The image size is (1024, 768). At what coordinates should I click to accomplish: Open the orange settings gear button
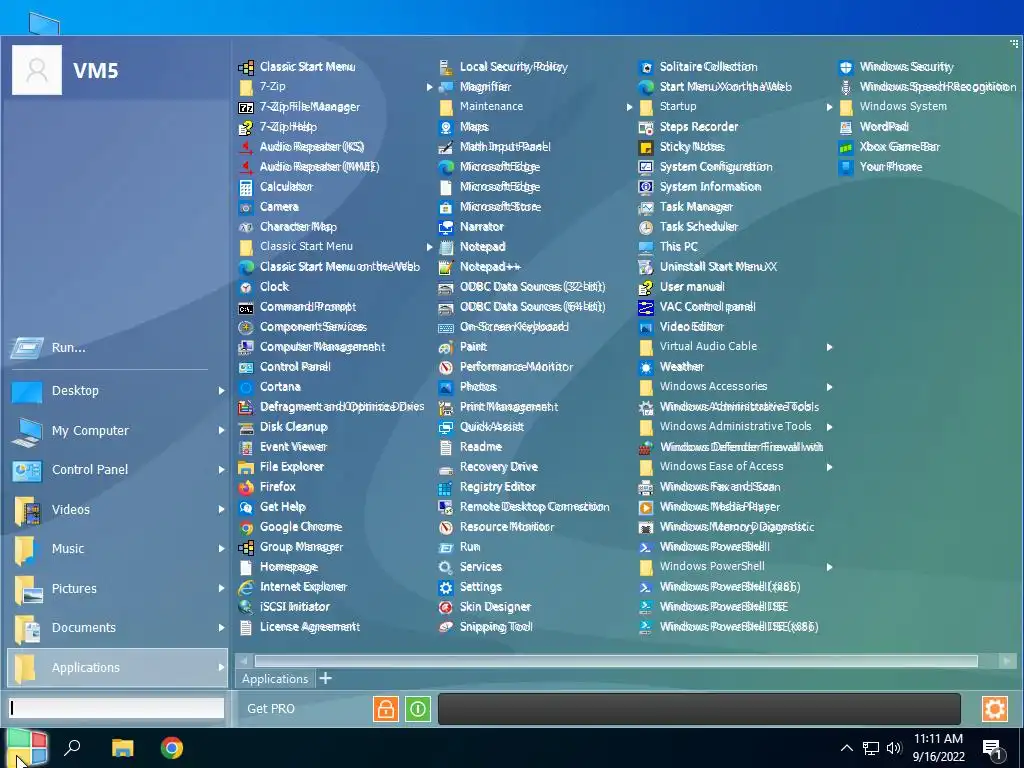[x=995, y=709]
